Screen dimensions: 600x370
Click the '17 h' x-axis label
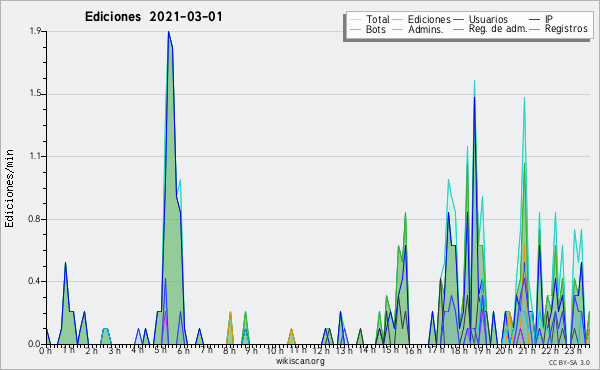pos(436,350)
